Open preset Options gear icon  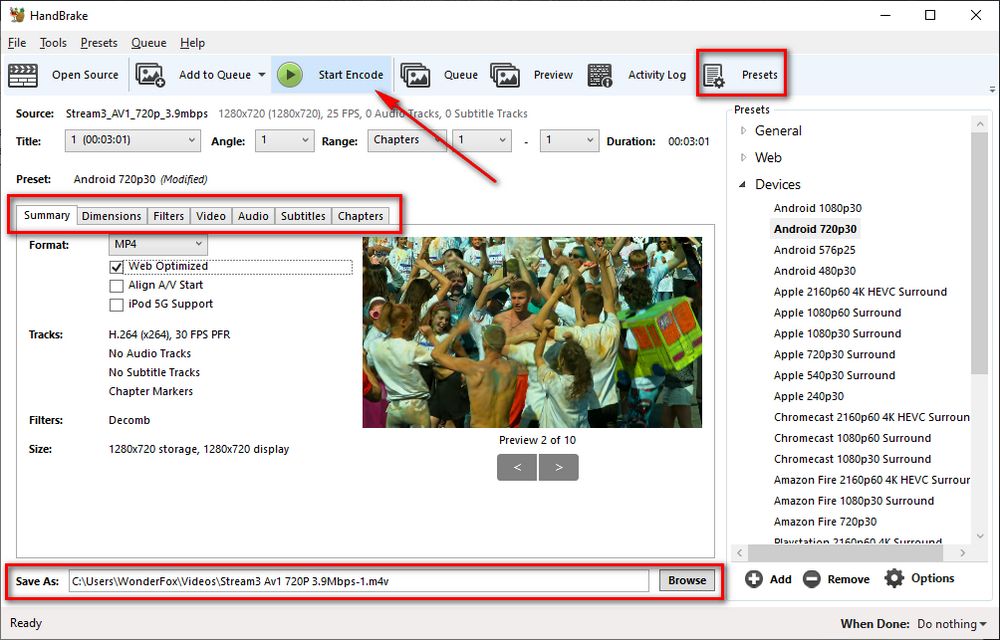pos(894,579)
